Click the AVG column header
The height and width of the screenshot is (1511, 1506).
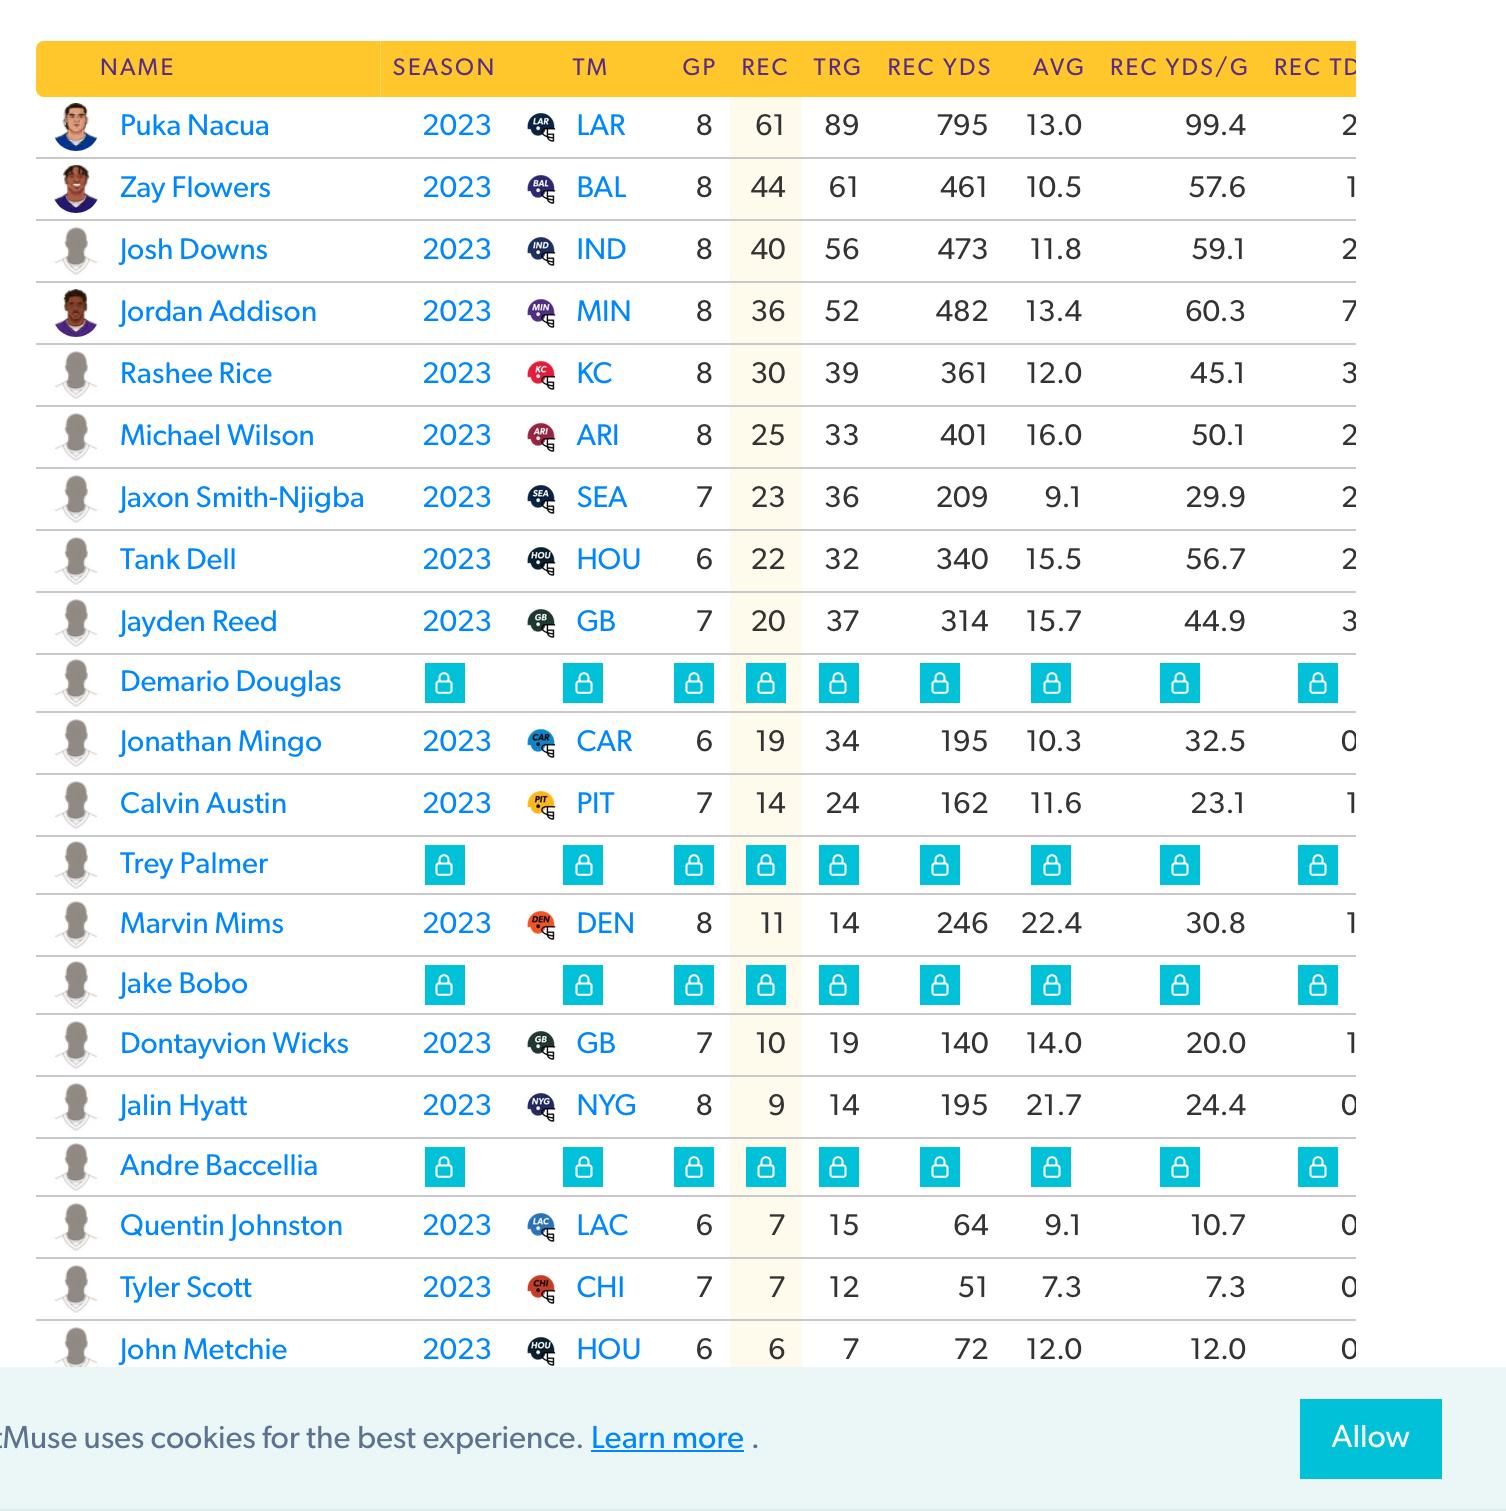click(1058, 68)
